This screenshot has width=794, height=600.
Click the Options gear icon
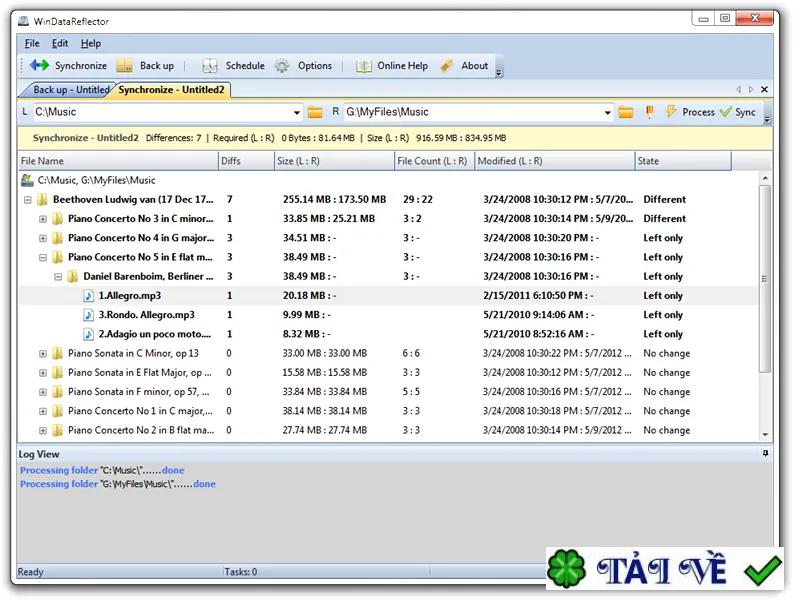click(x=282, y=66)
